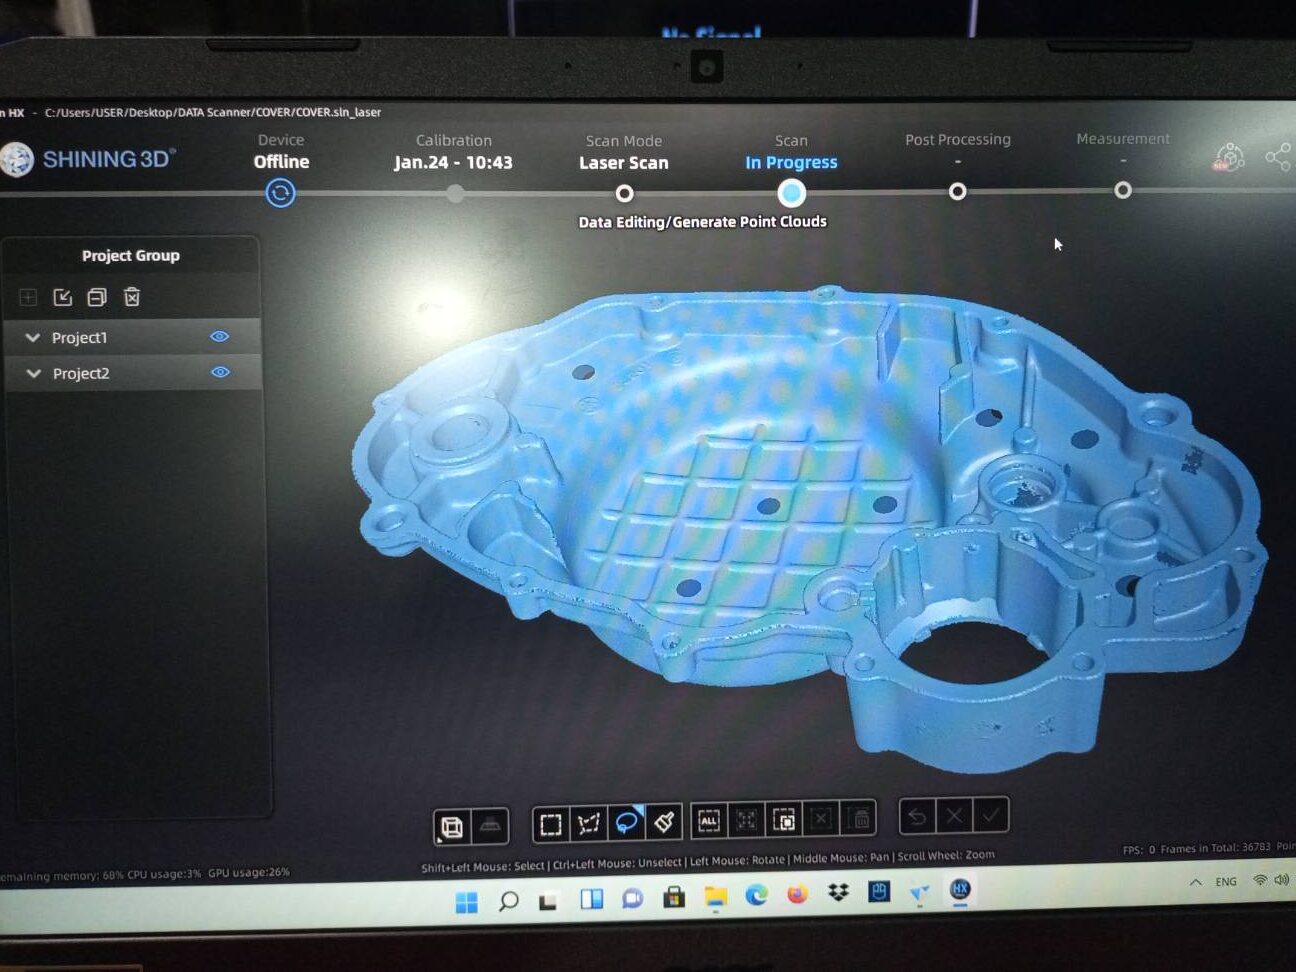Viewport: 1296px width, 972px height.
Task: Open Firefox from taskbar
Action: [797, 894]
